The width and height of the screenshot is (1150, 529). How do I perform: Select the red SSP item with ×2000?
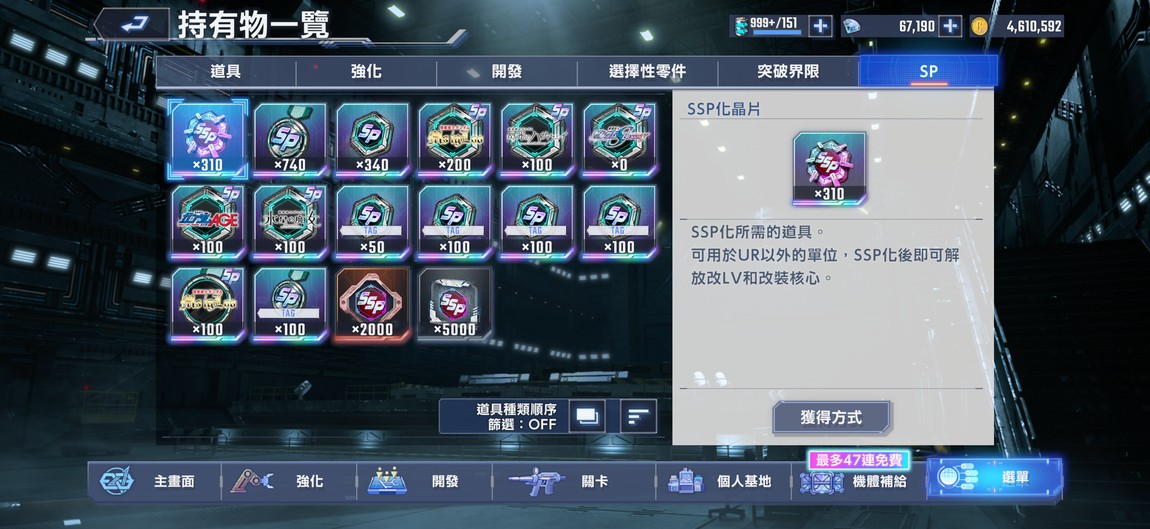[372, 304]
